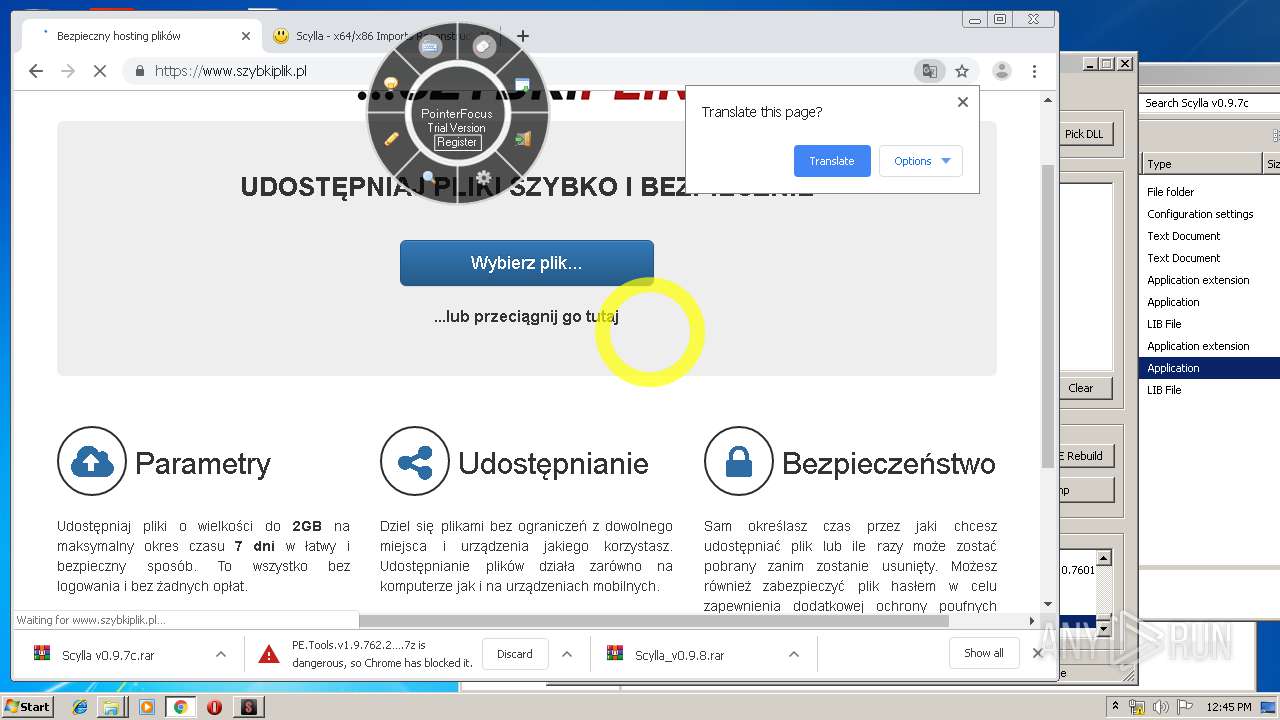
Task: Close the Translate popup
Action: tap(962, 102)
